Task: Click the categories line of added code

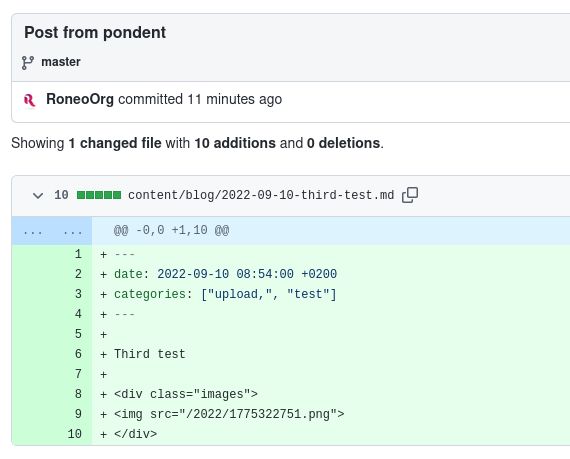Action: [x=225, y=294]
